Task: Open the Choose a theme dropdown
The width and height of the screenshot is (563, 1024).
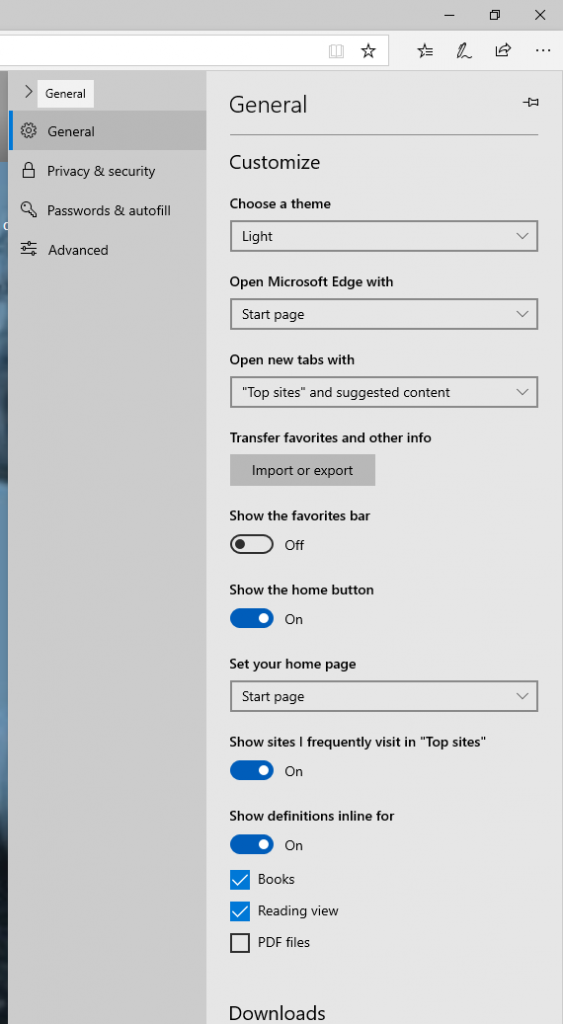Action: tap(384, 236)
